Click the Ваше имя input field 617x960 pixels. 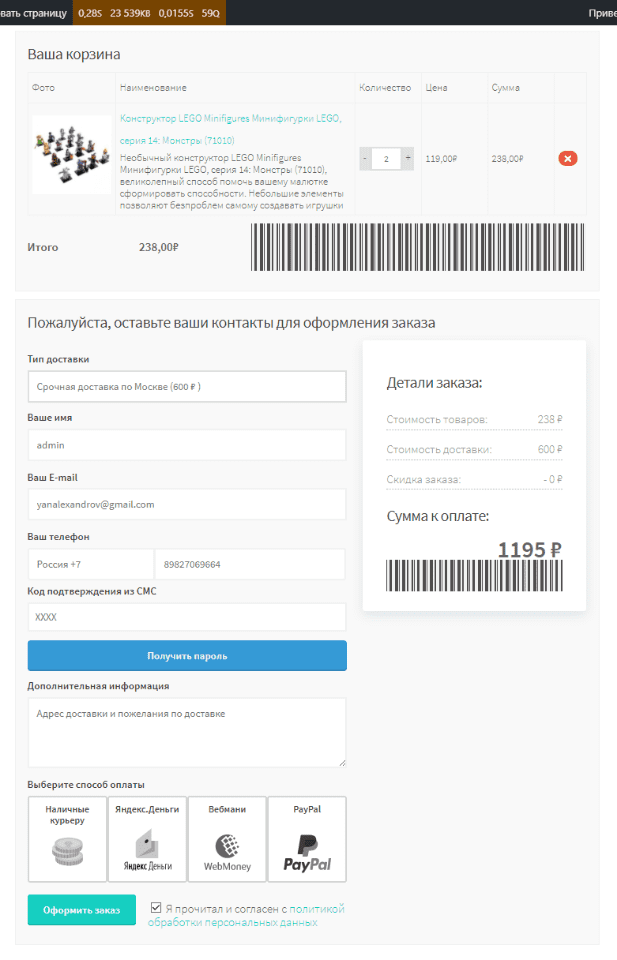tap(186, 445)
